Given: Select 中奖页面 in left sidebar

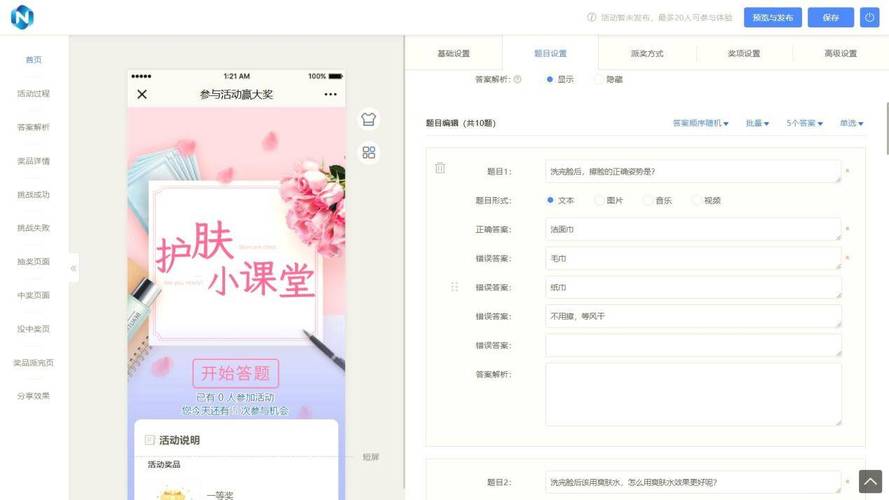Looking at the screenshot, I should coord(33,295).
